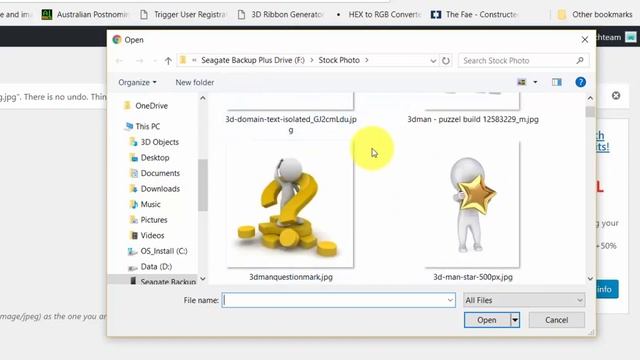Close the Open dialog with X
The width and height of the screenshot is (640, 360).
pyautogui.click(x=584, y=40)
